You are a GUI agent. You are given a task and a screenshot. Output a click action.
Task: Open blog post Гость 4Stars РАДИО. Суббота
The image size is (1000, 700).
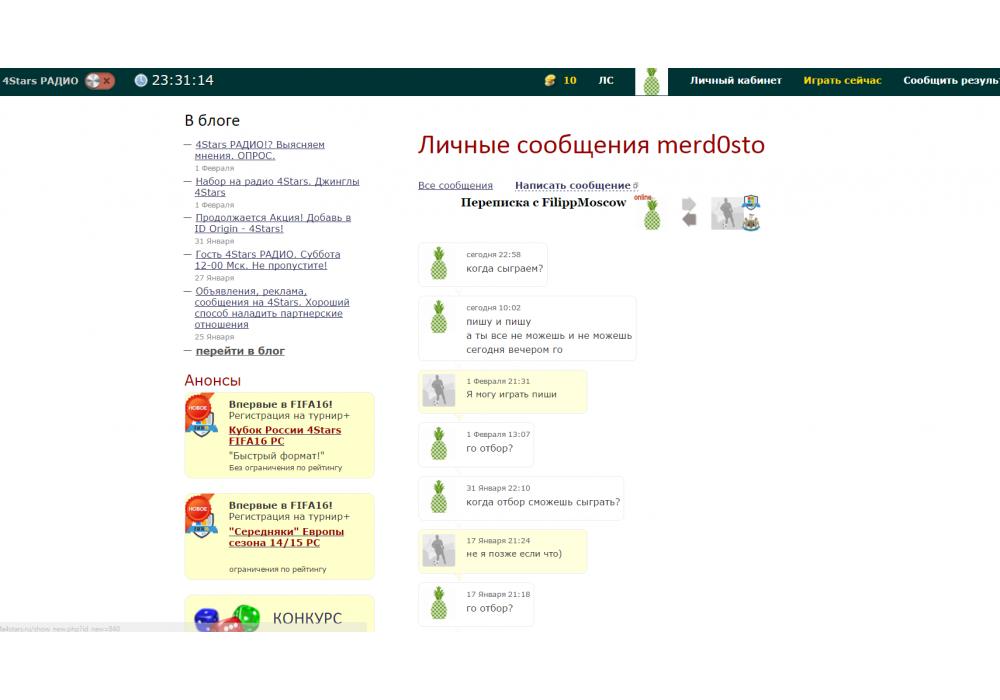point(267,259)
